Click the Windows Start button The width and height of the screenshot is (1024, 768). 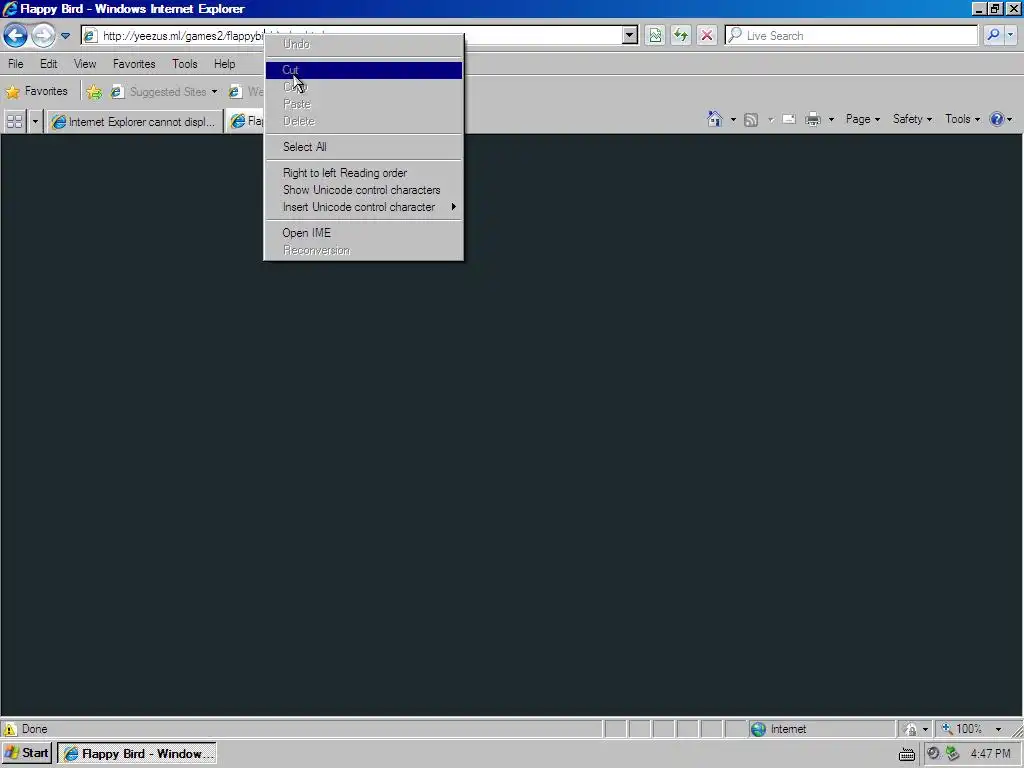point(27,753)
